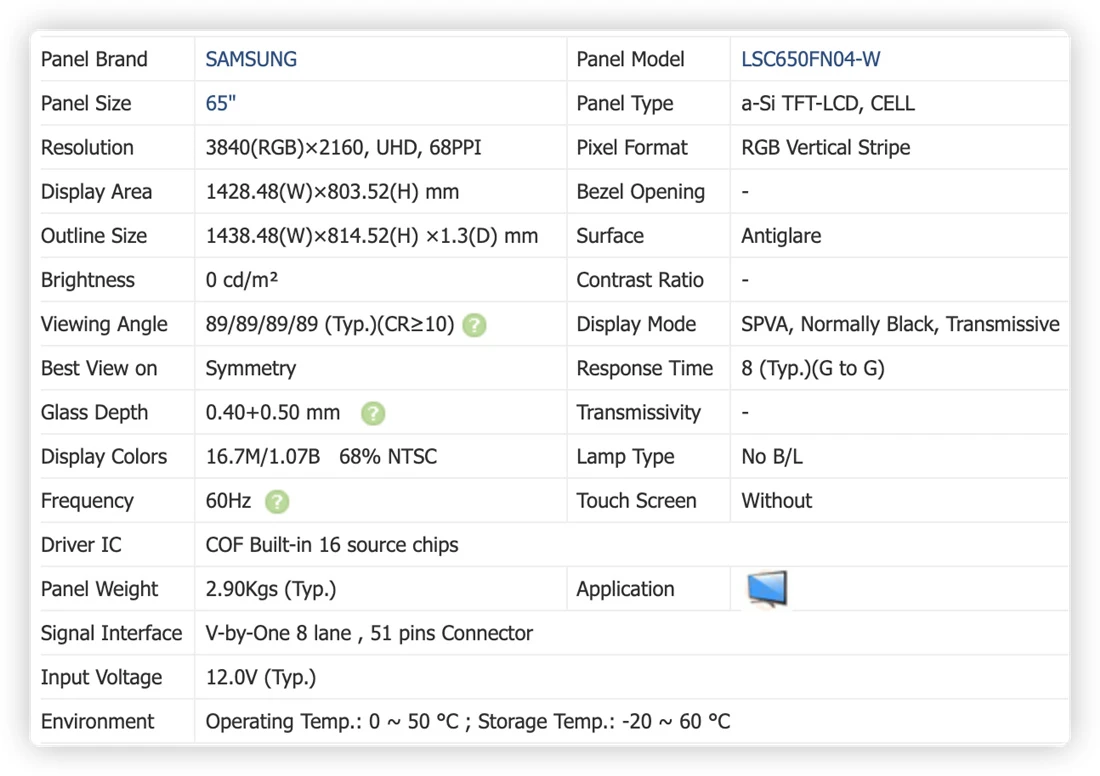1100x776 pixels.
Task: Click the 'Display Area' label
Action: coord(96,192)
